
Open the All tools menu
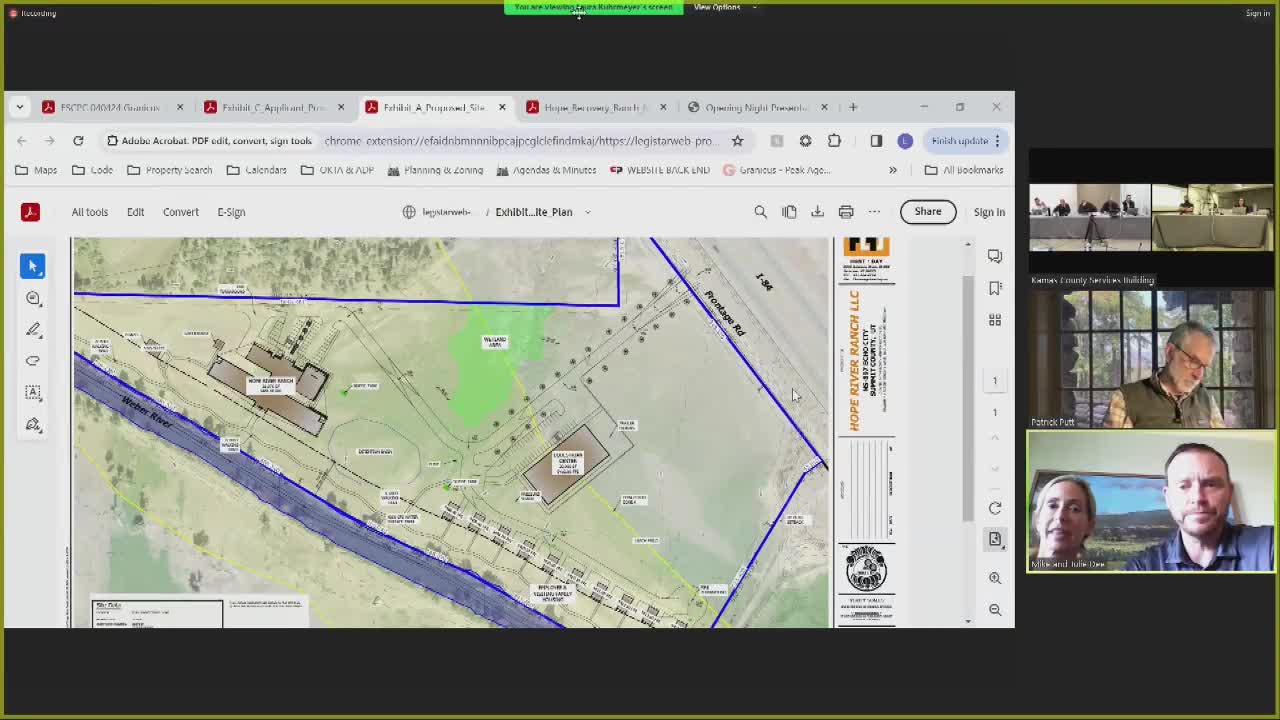[x=90, y=212]
